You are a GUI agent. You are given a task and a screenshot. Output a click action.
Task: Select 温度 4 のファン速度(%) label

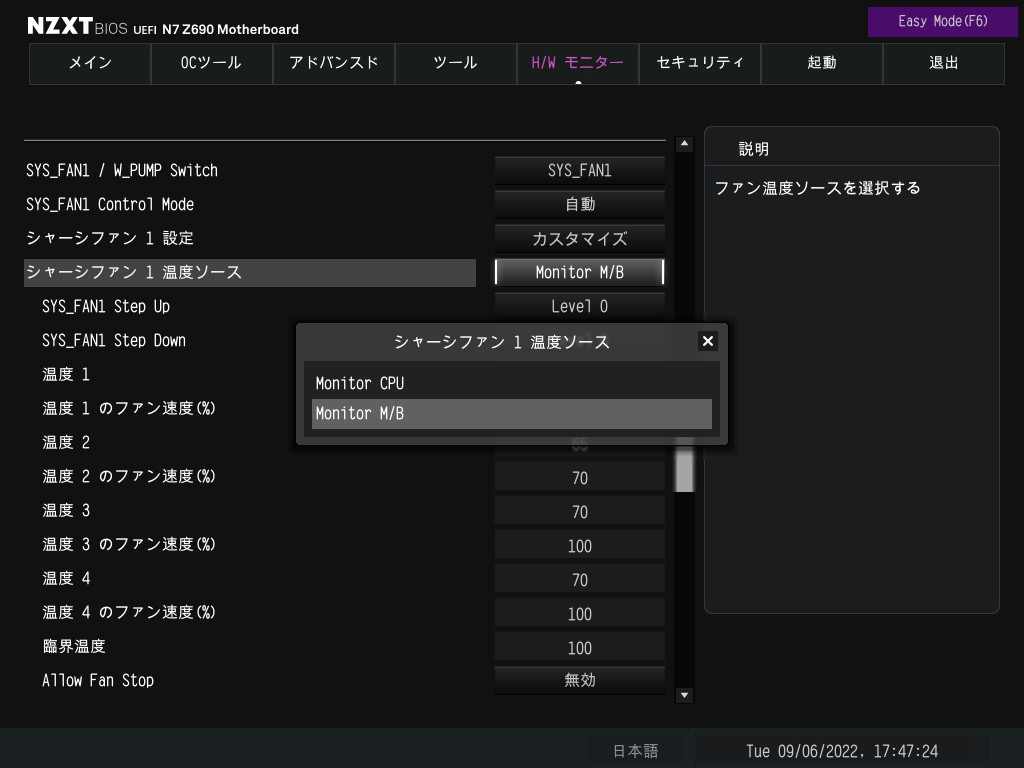[x=129, y=612]
